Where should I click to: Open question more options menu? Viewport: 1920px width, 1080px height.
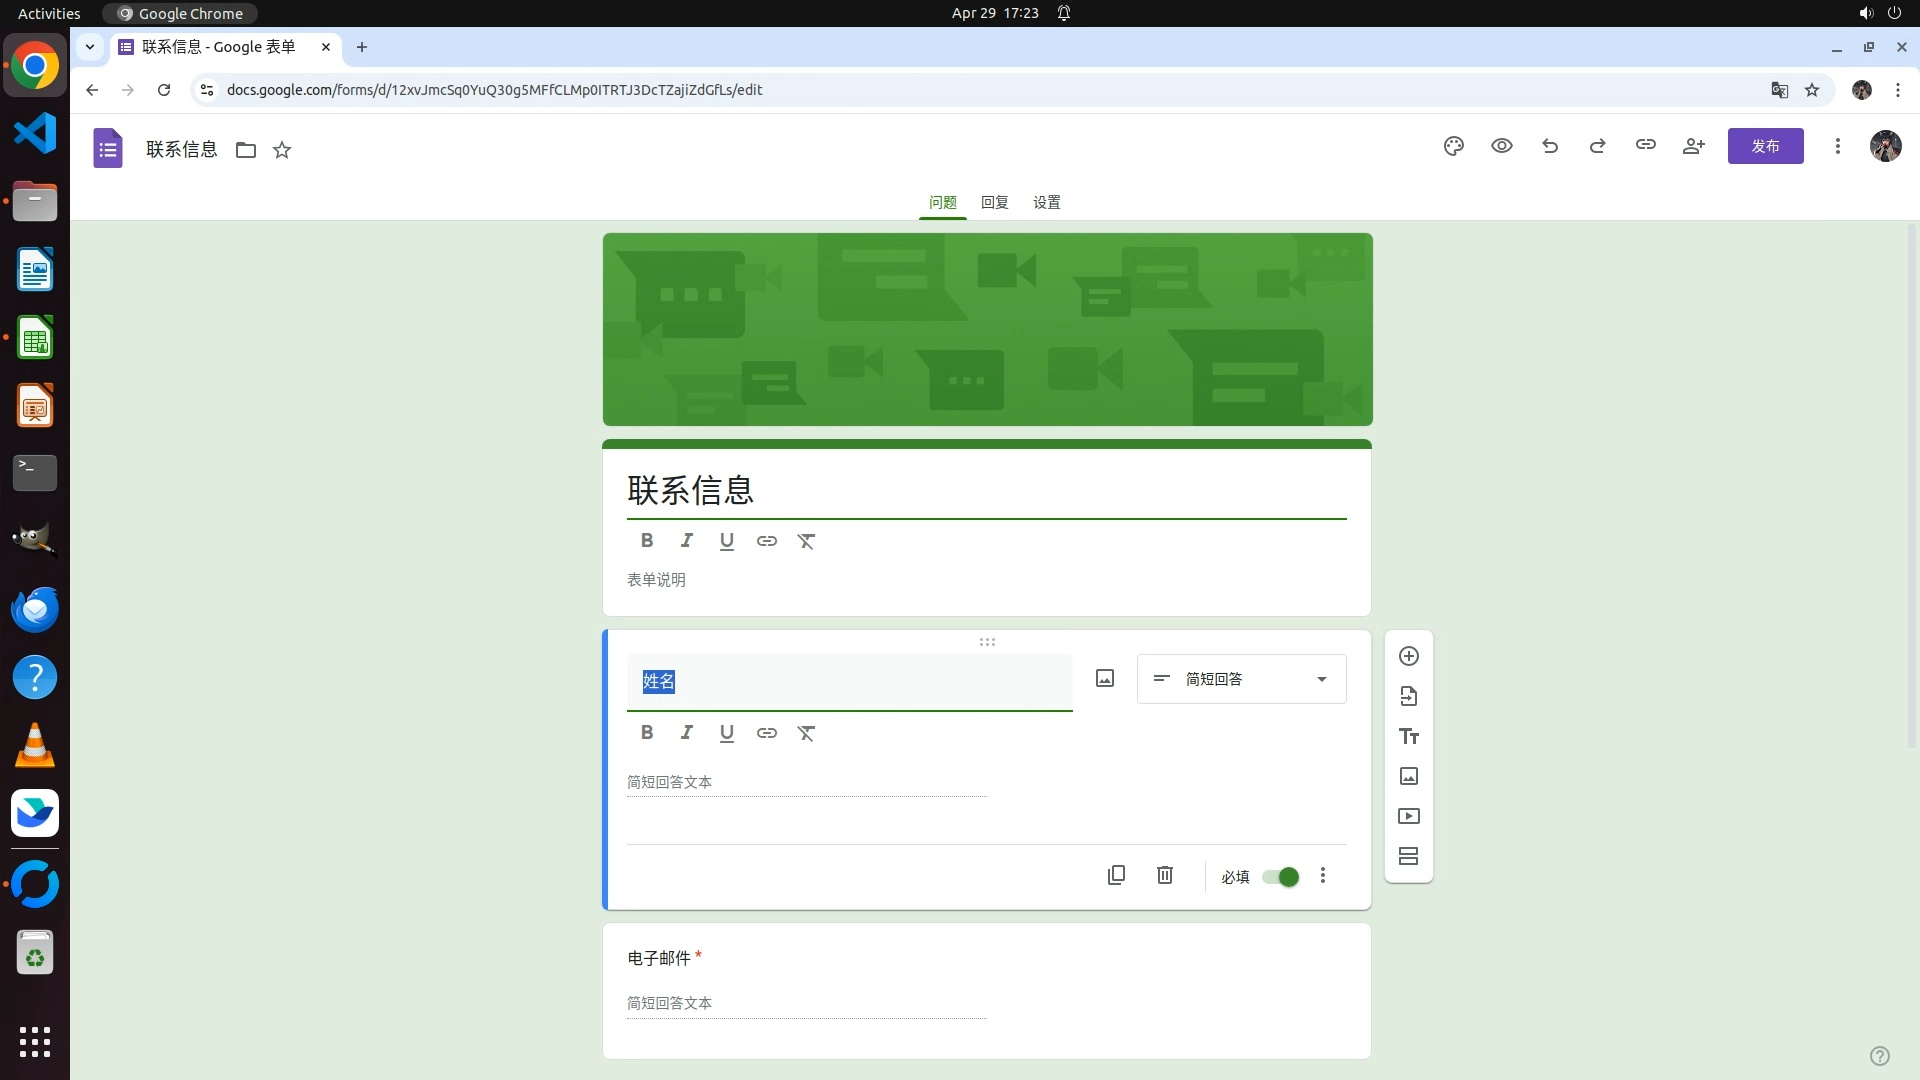tap(1322, 876)
